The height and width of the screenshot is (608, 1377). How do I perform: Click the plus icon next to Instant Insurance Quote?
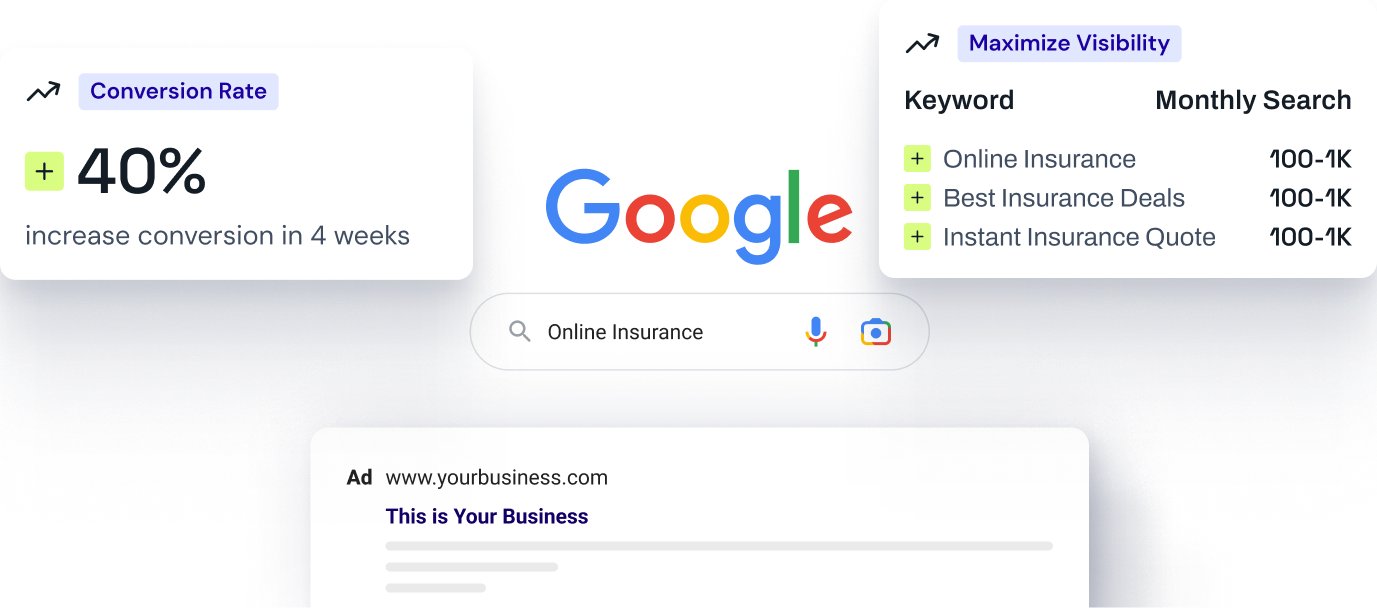coord(917,237)
